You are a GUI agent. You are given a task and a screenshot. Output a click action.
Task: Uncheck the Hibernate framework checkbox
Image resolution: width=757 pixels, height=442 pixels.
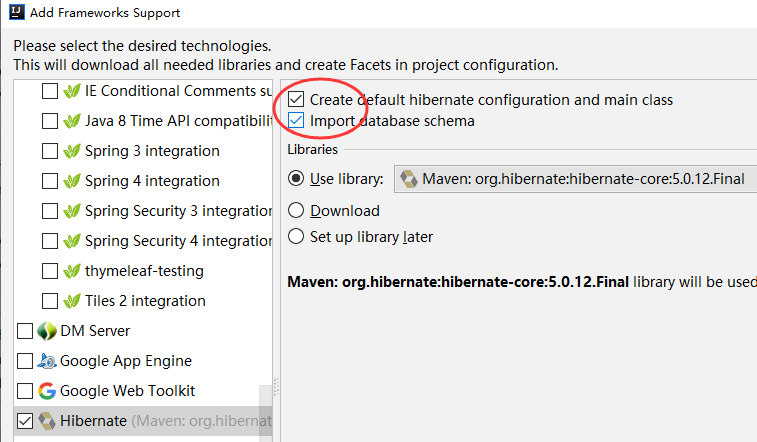pyautogui.click(x=25, y=421)
